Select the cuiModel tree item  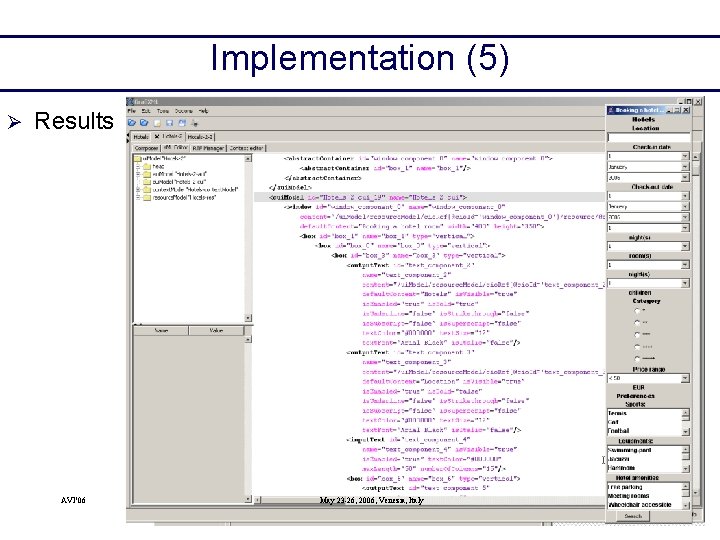(x=180, y=182)
